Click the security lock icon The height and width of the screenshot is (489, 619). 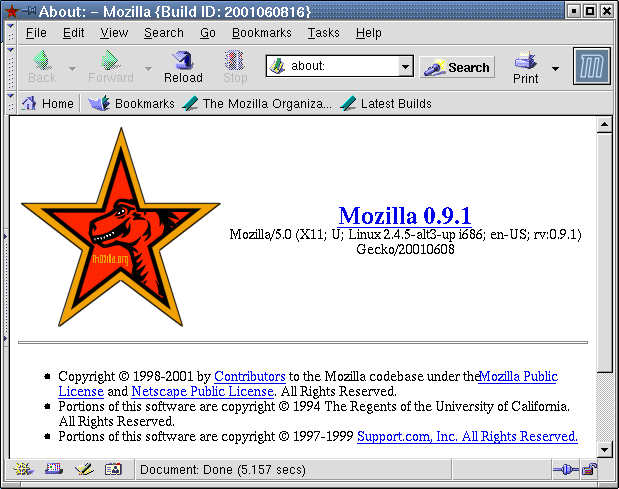(590, 469)
